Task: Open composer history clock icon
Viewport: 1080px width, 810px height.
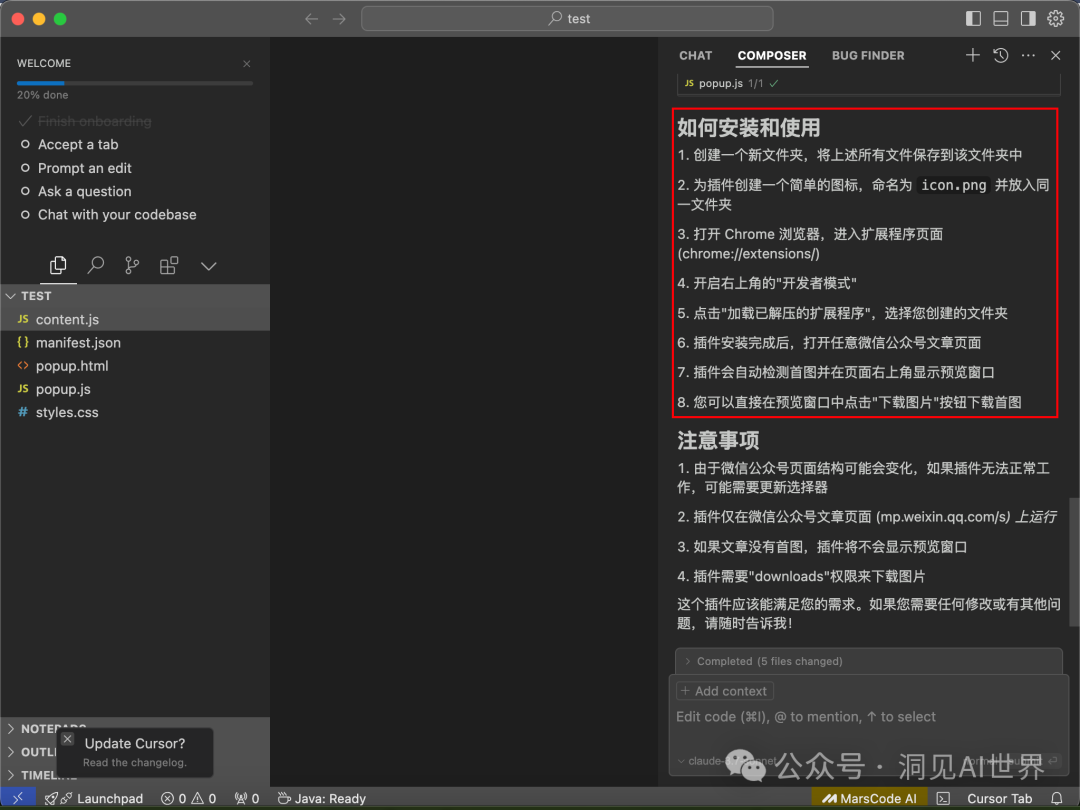Action: 1000,56
